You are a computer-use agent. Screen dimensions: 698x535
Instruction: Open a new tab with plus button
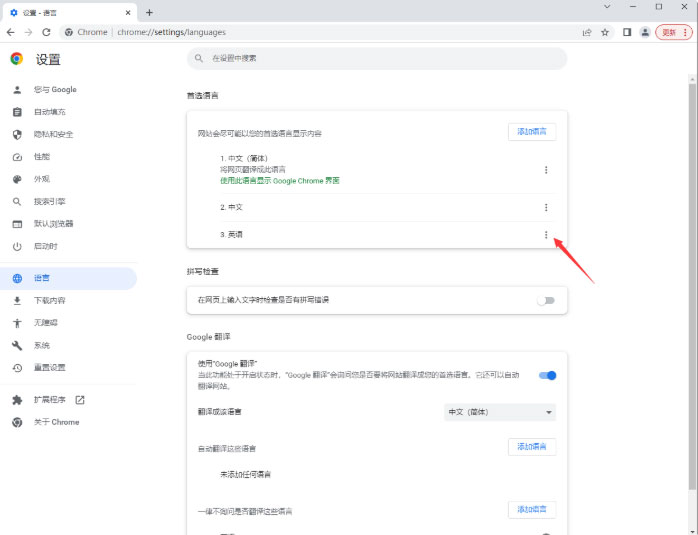150,12
